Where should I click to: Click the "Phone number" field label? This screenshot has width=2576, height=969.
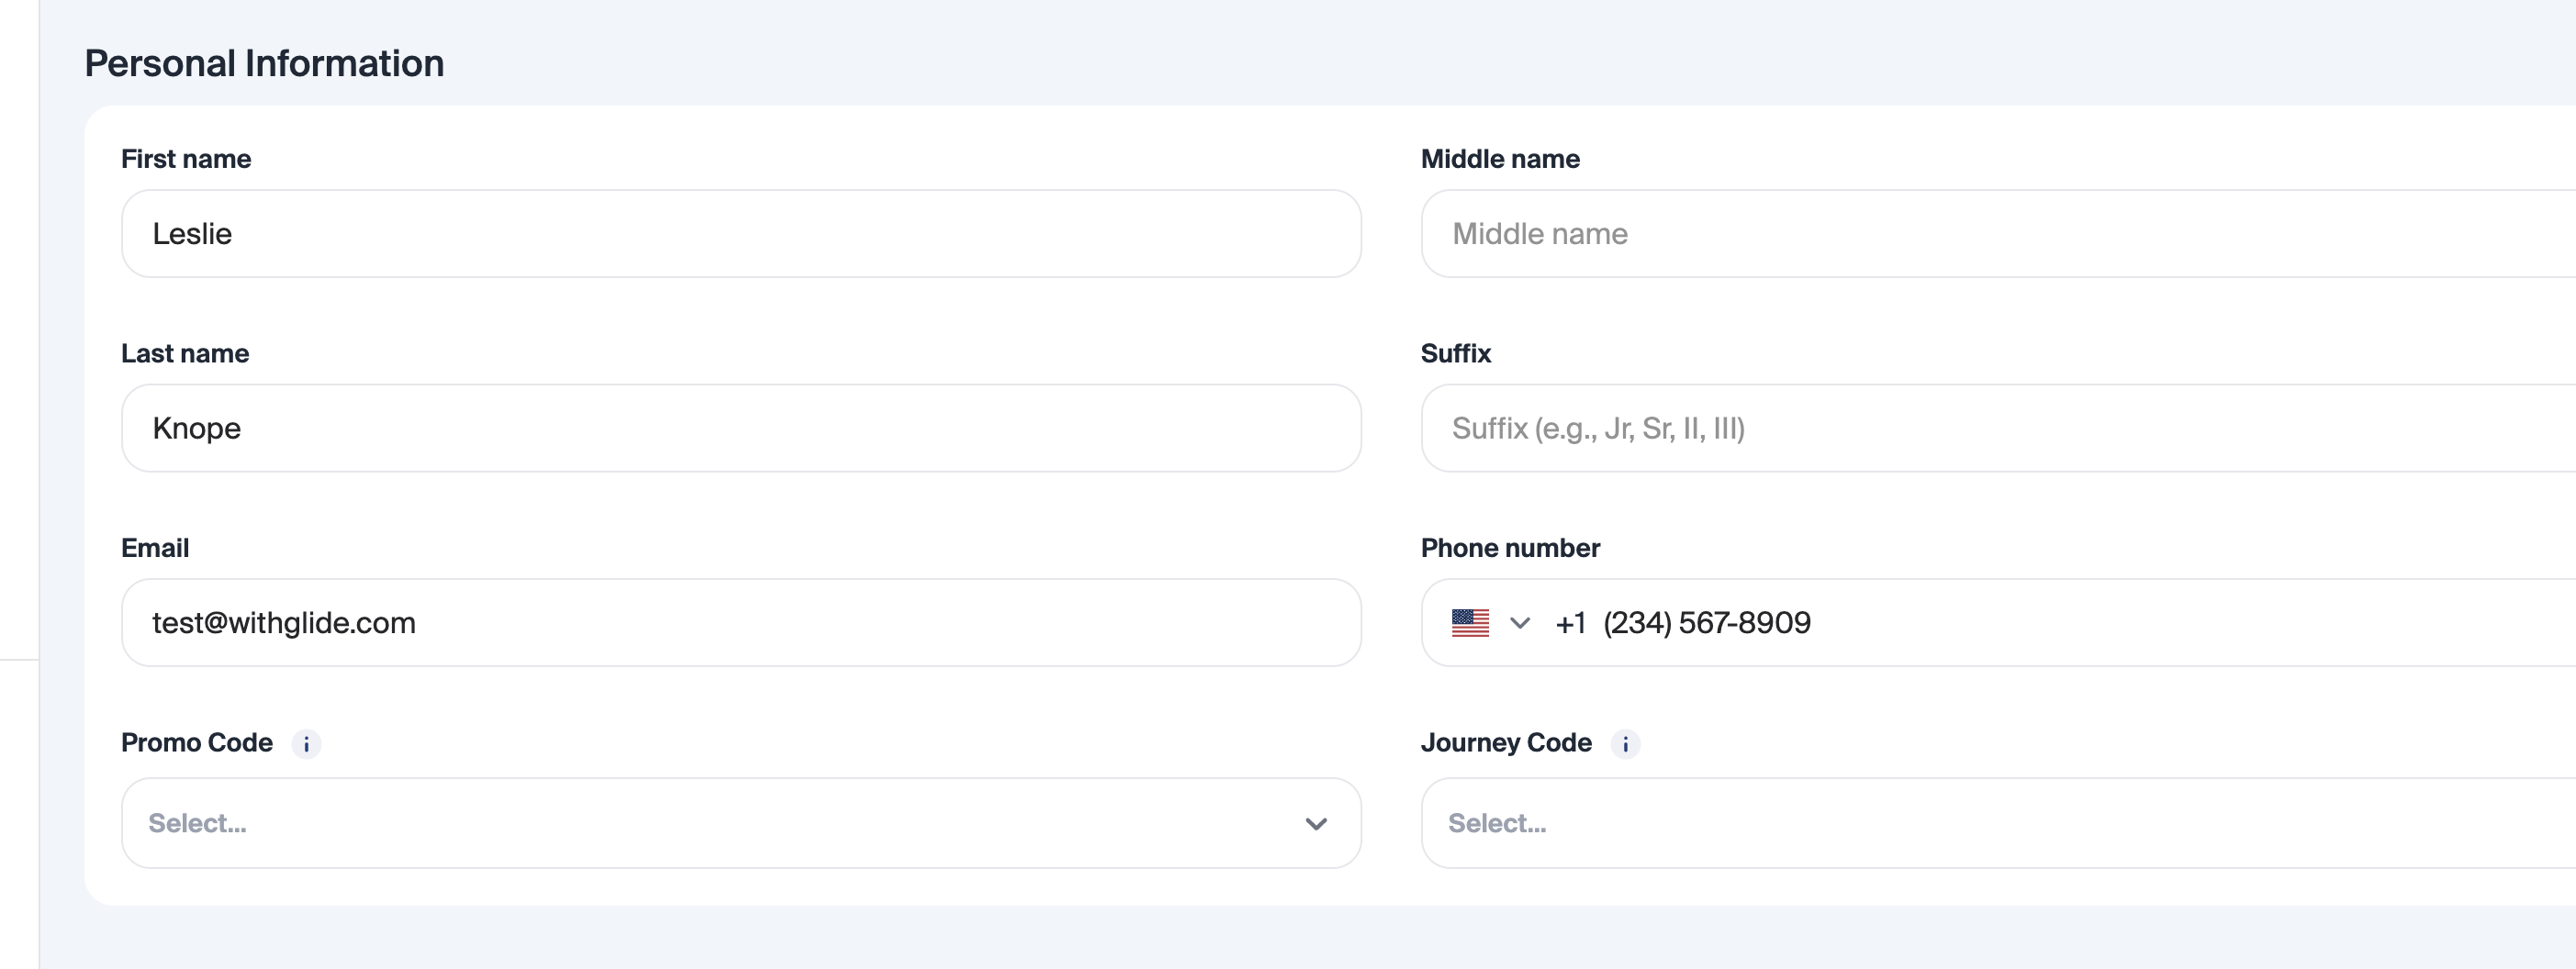tap(1510, 548)
